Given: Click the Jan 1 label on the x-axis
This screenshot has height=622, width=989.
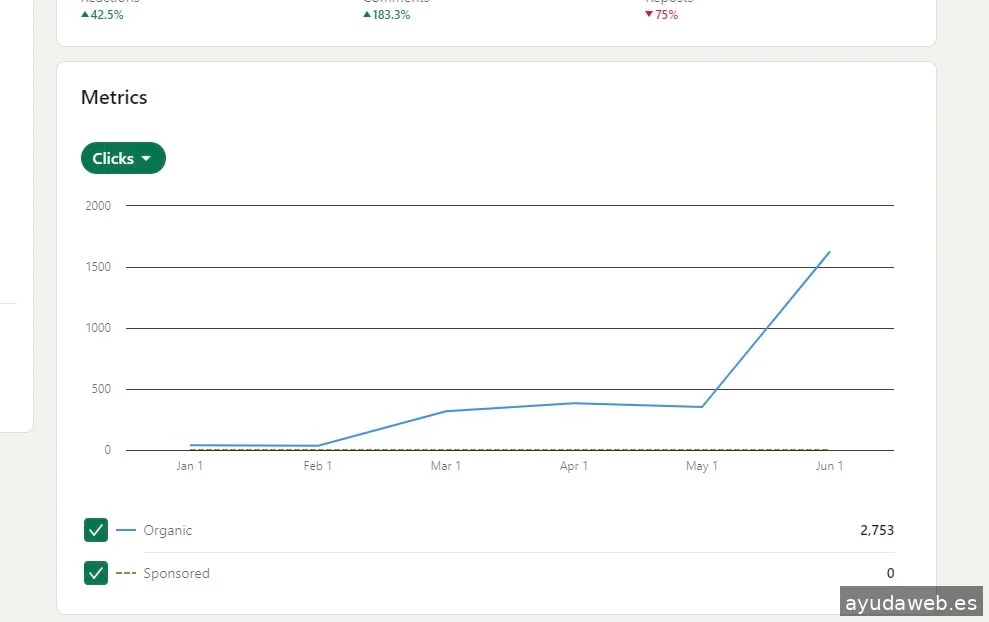Looking at the screenshot, I should (x=189, y=466).
